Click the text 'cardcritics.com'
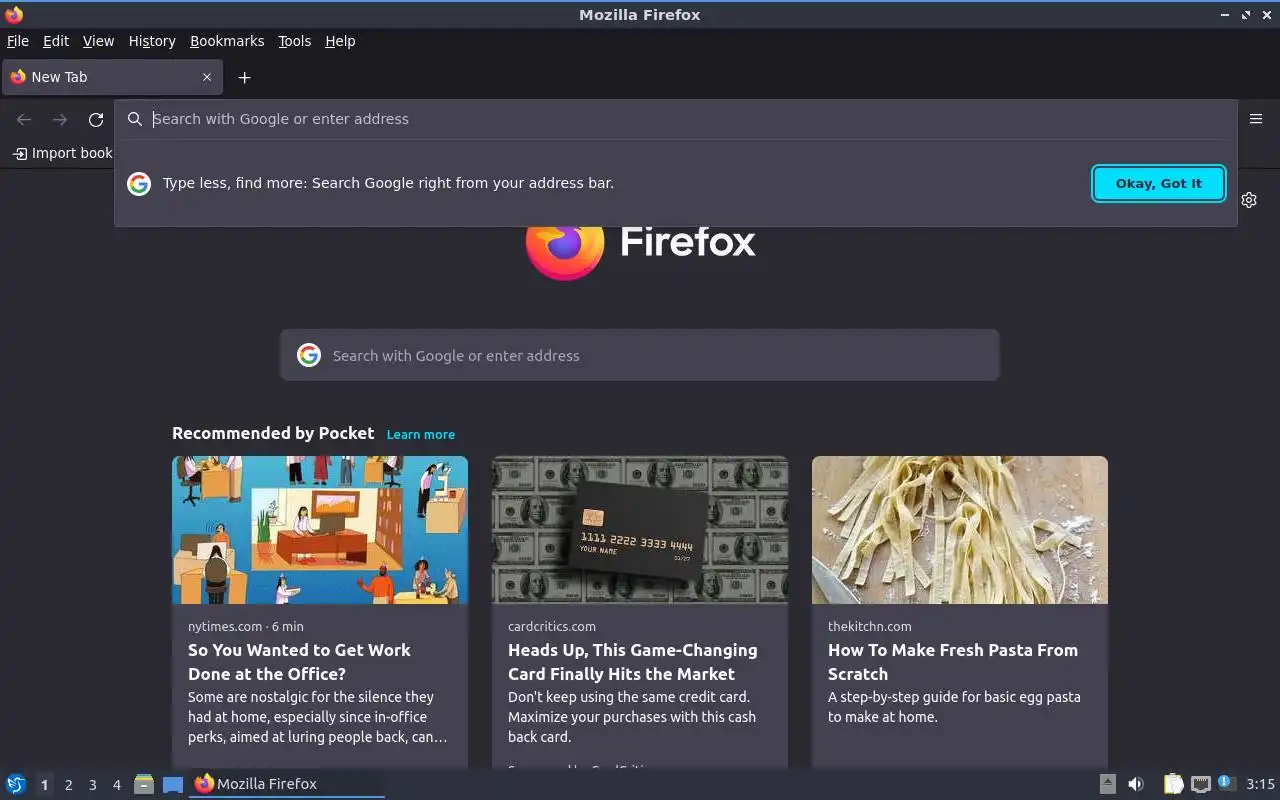This screenshot has width=1280, height=800. (552, 626)
